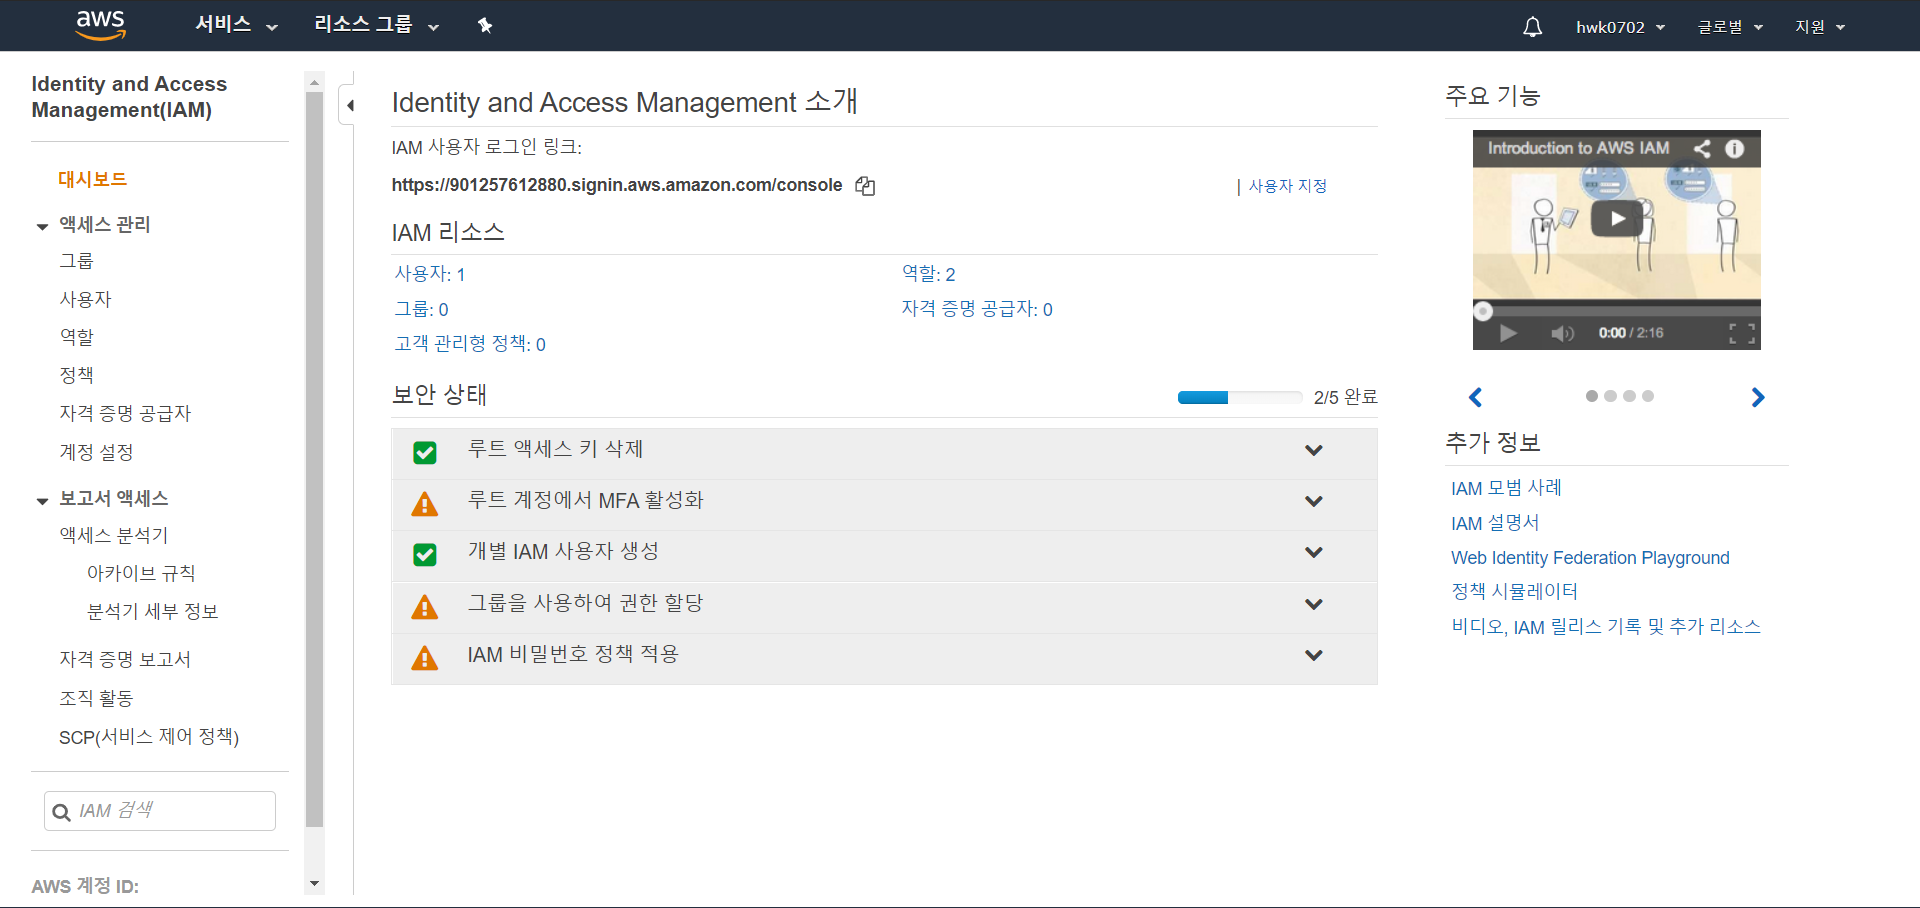1920x908 pixels.
Task: Open the hwk0702 account menu
Action: [1620, 27]
